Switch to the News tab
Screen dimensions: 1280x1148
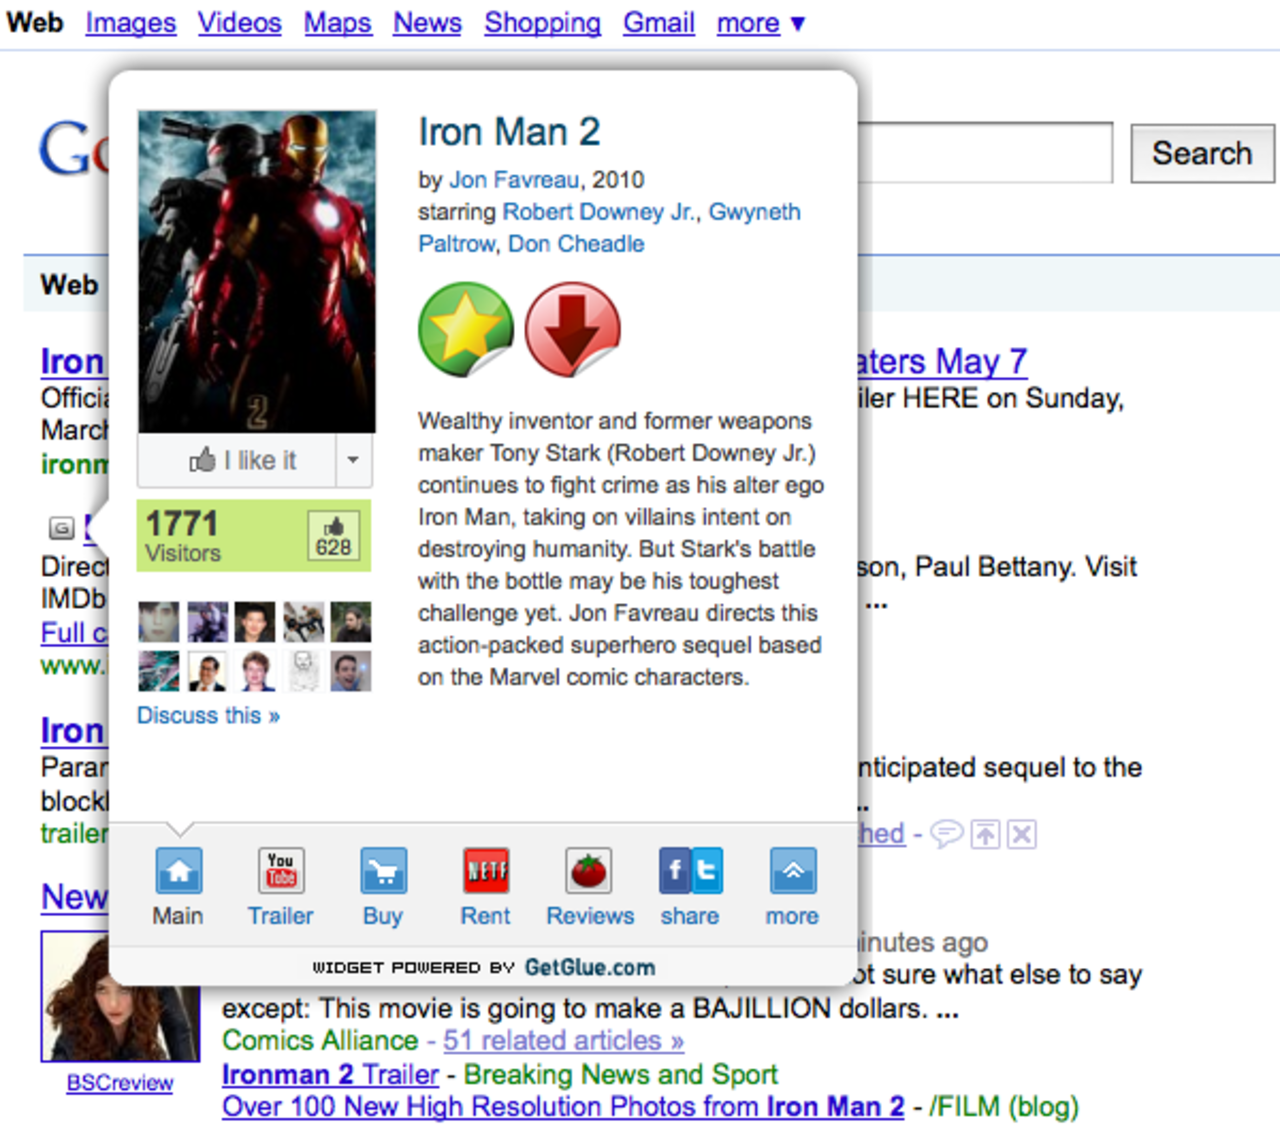coord(427,22)
